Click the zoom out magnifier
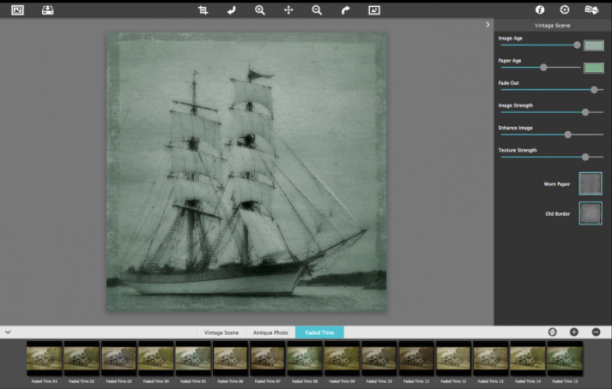Image resolution: width=612 pixels, height=389 pixels. (317, 10)
